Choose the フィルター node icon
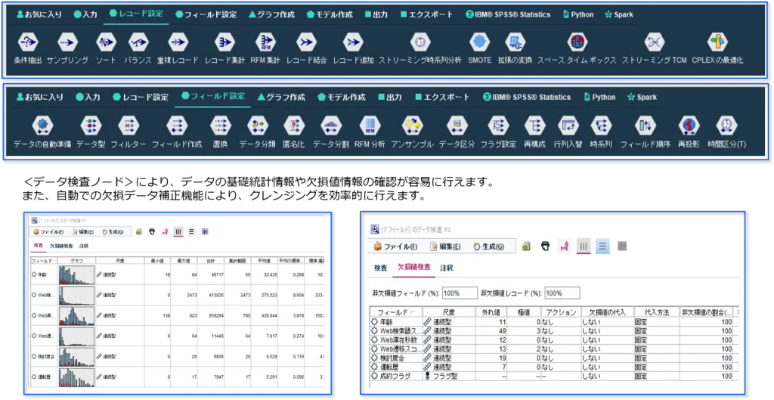774x400 pixels. pos(128,126)
